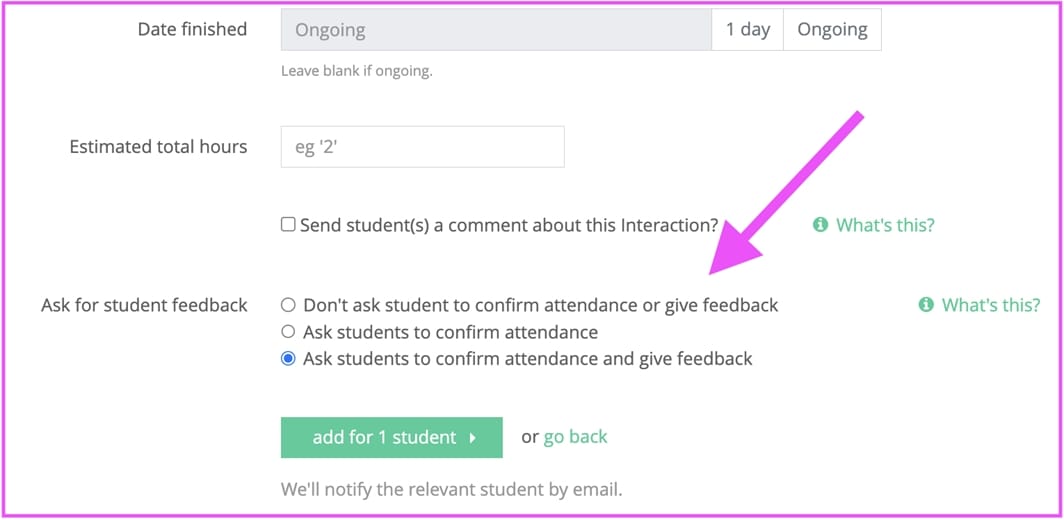Click the Ask for student feedback label
The height and width of the screenshot is (520, 1064).
point(145,305)
